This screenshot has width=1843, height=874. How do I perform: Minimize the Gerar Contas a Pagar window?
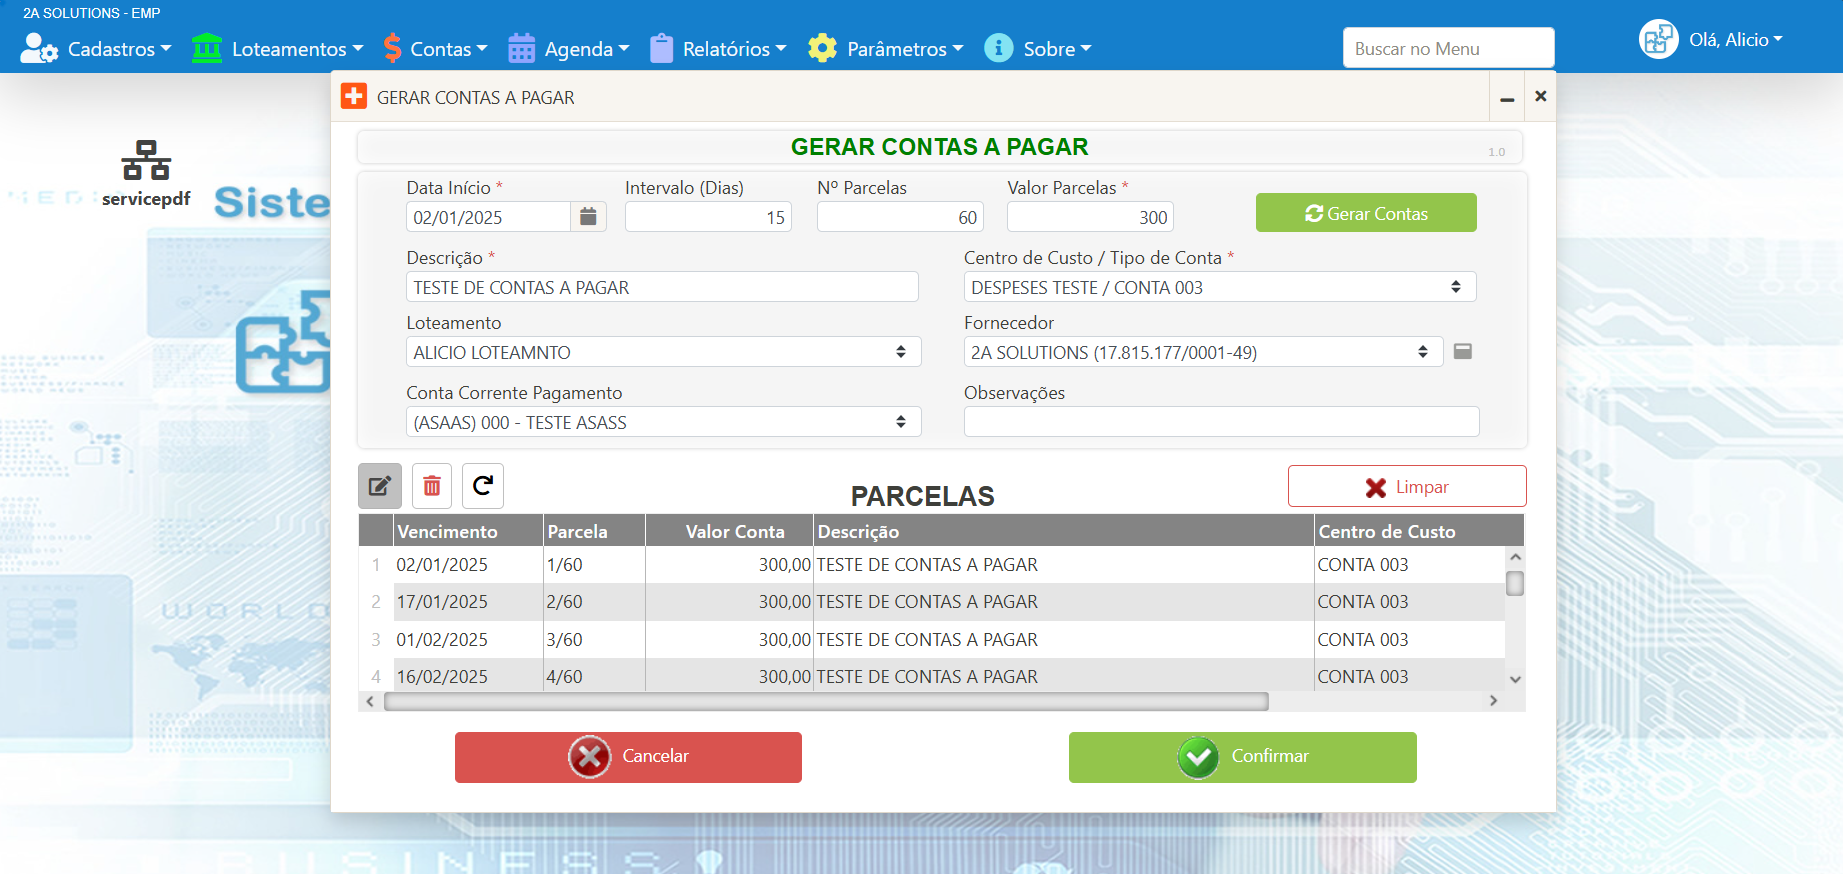(x=1507, y=97)
